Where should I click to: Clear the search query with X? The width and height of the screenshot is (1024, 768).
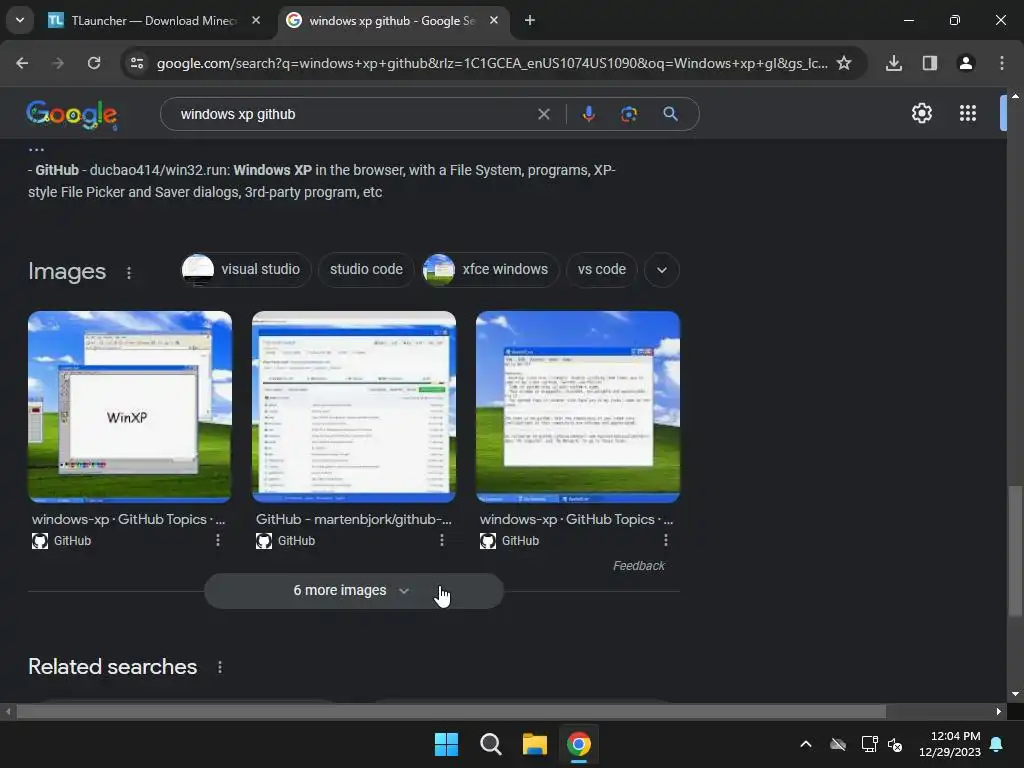pos(543,114)
